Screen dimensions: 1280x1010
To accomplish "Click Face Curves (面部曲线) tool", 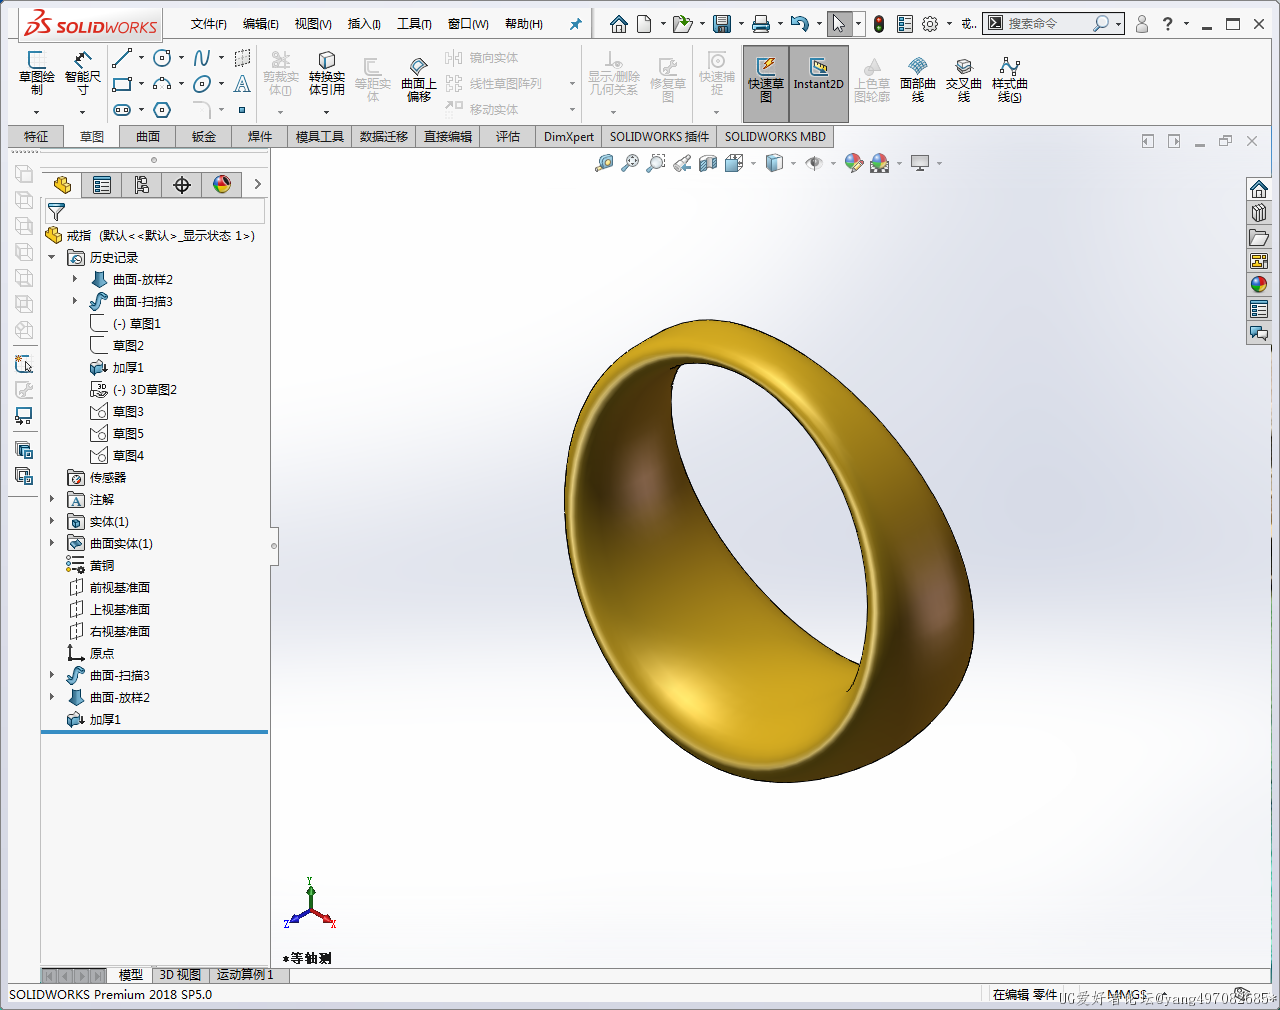I will coord(917,80).
